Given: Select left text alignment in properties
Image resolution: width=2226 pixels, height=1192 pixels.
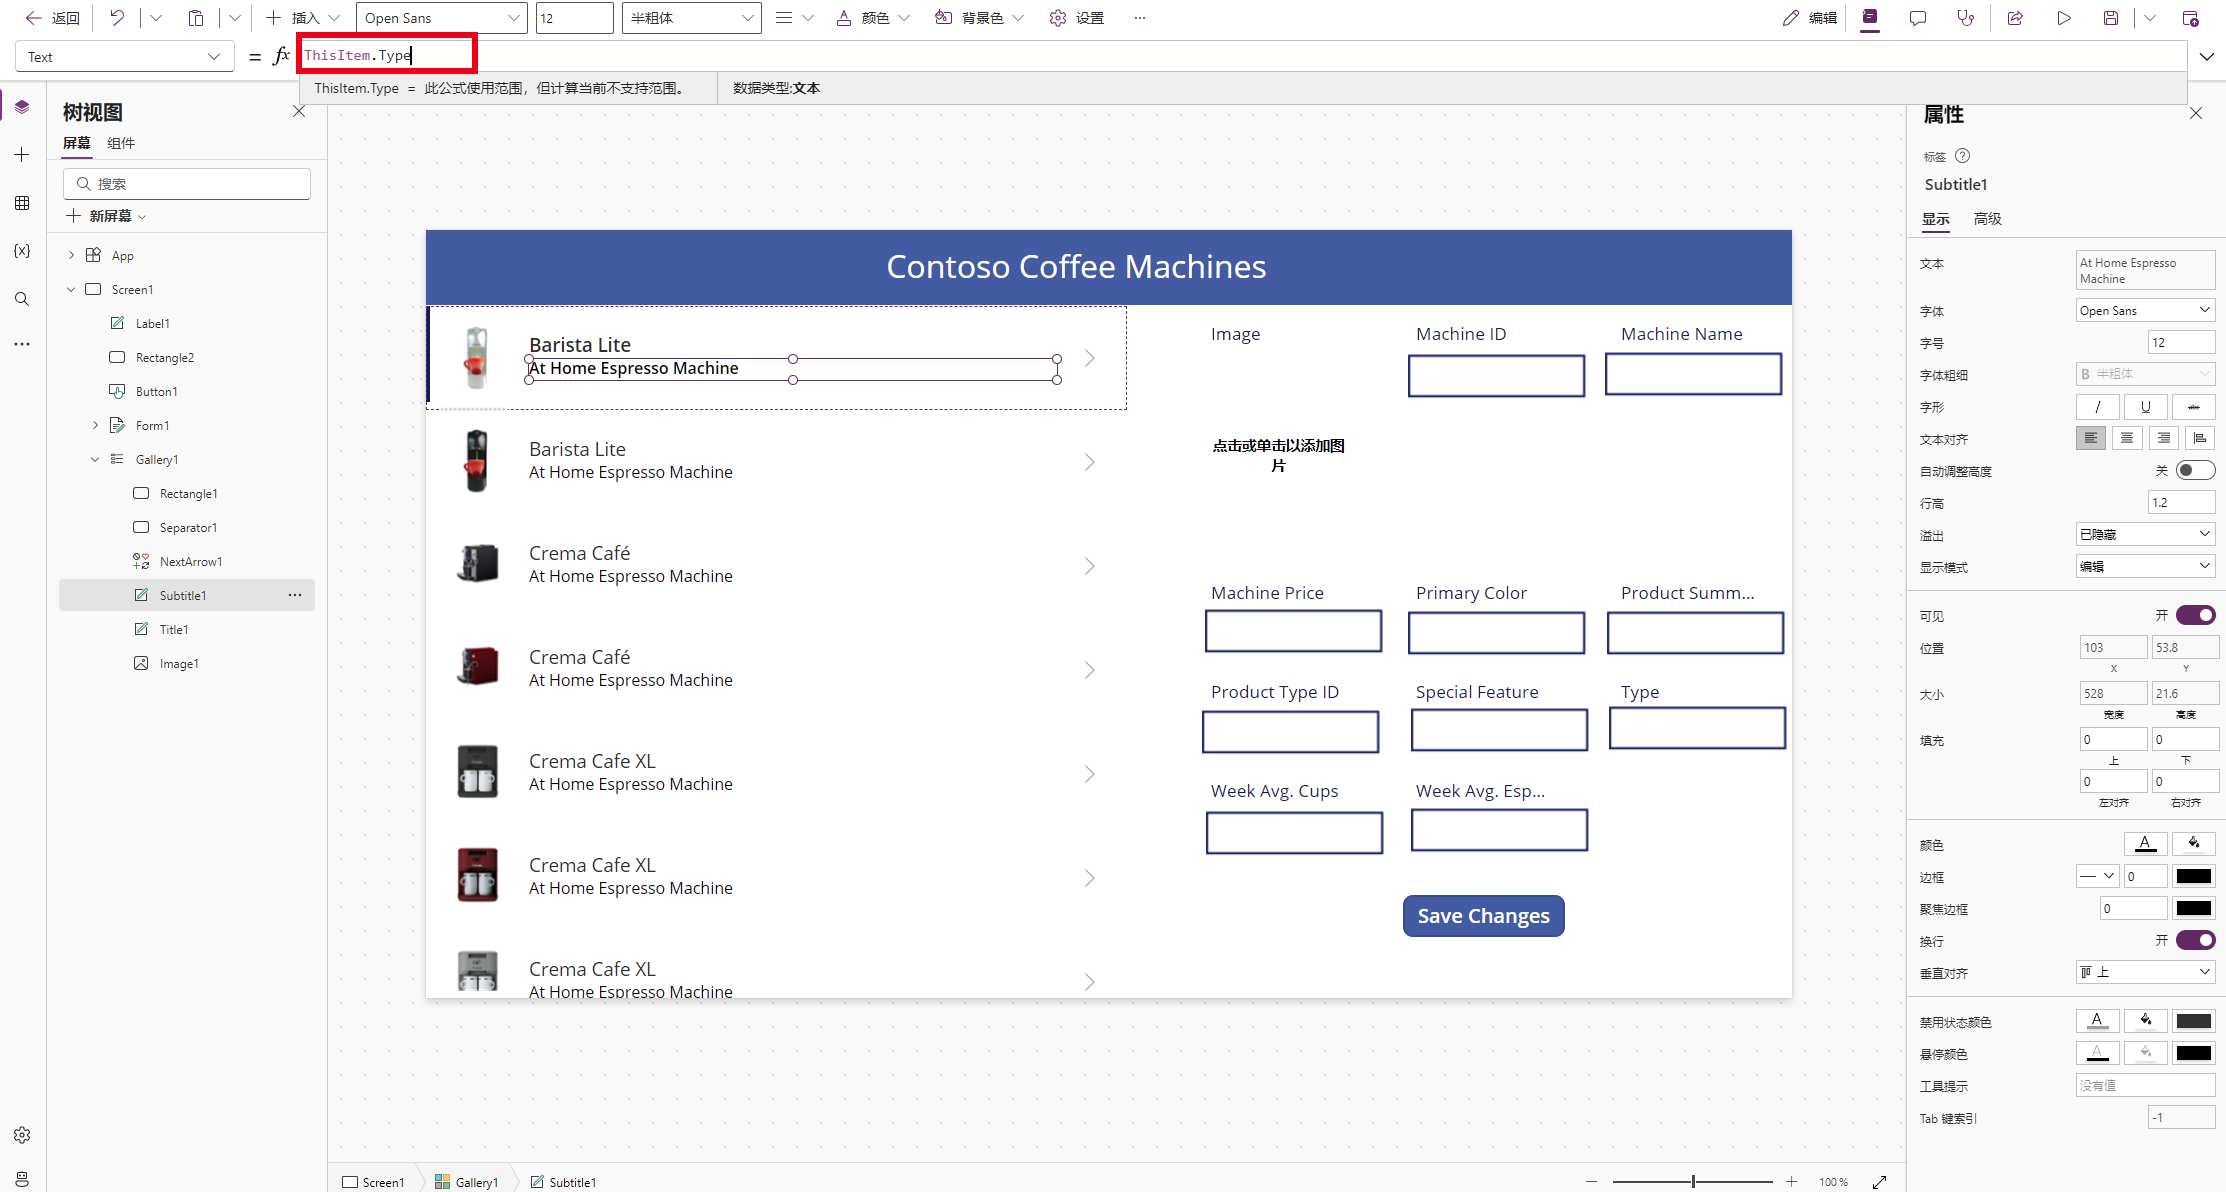Looking at the screenshot, I should 2091,438.
